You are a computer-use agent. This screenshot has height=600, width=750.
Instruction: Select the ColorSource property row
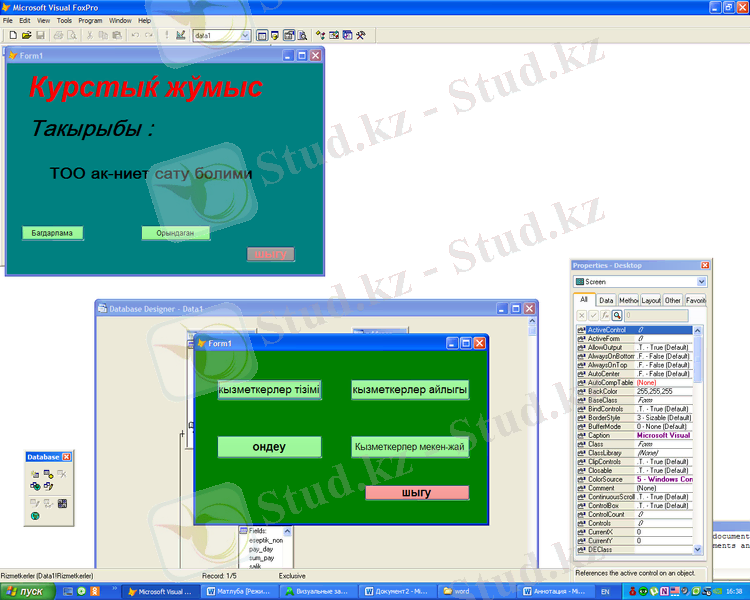click(x=635, y=479)
